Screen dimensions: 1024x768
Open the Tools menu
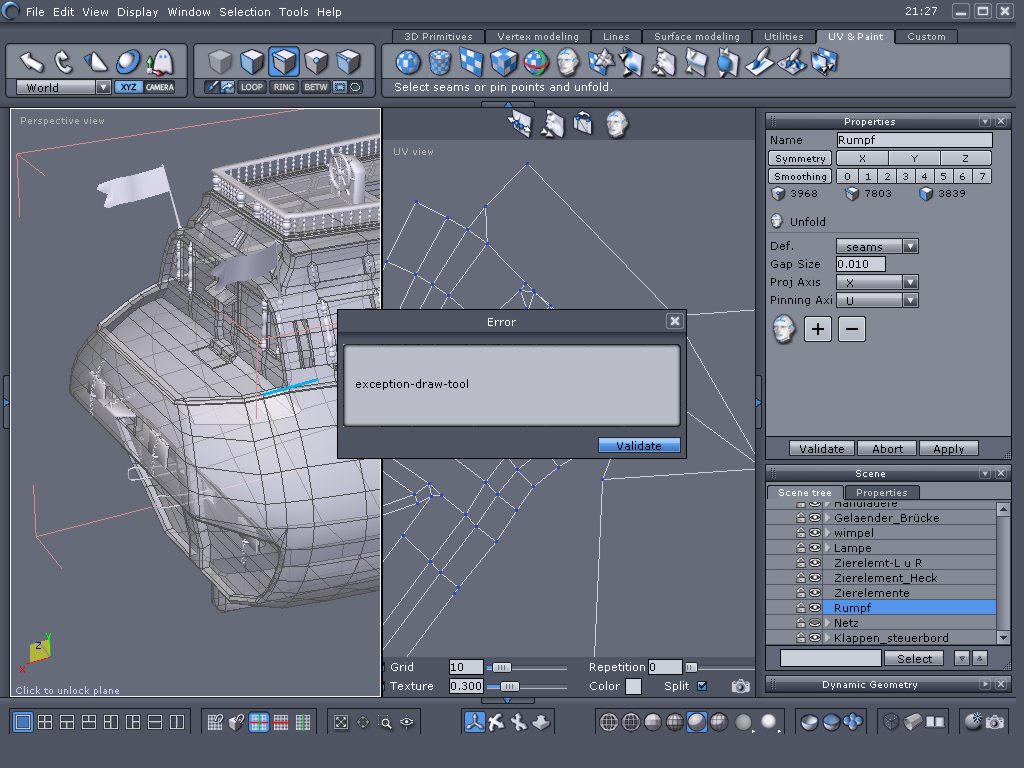293,12
